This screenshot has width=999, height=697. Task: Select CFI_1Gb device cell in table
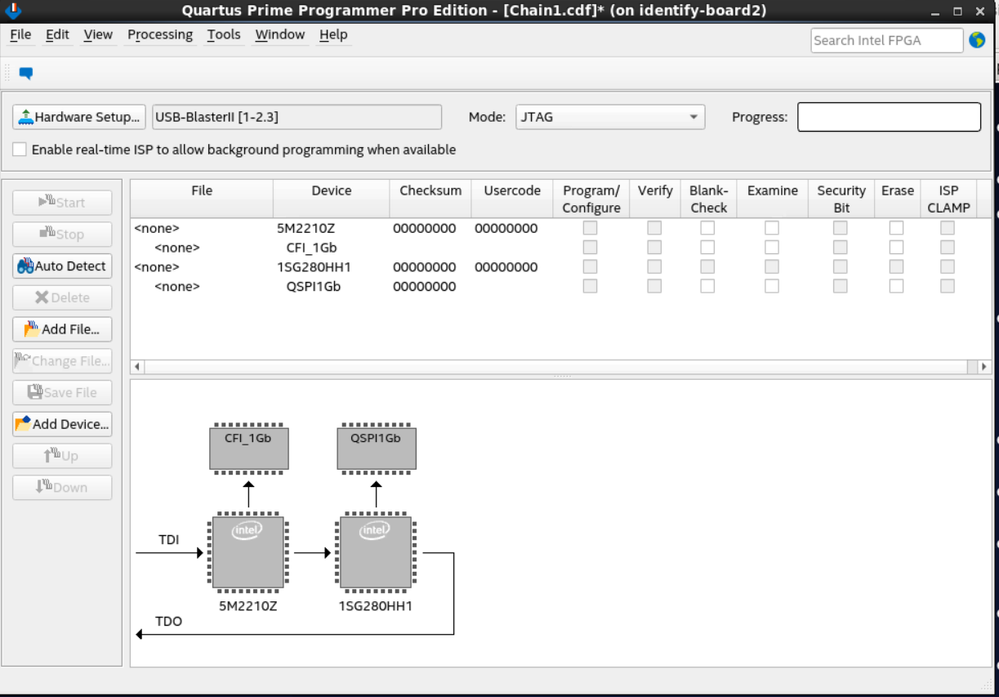312,248
